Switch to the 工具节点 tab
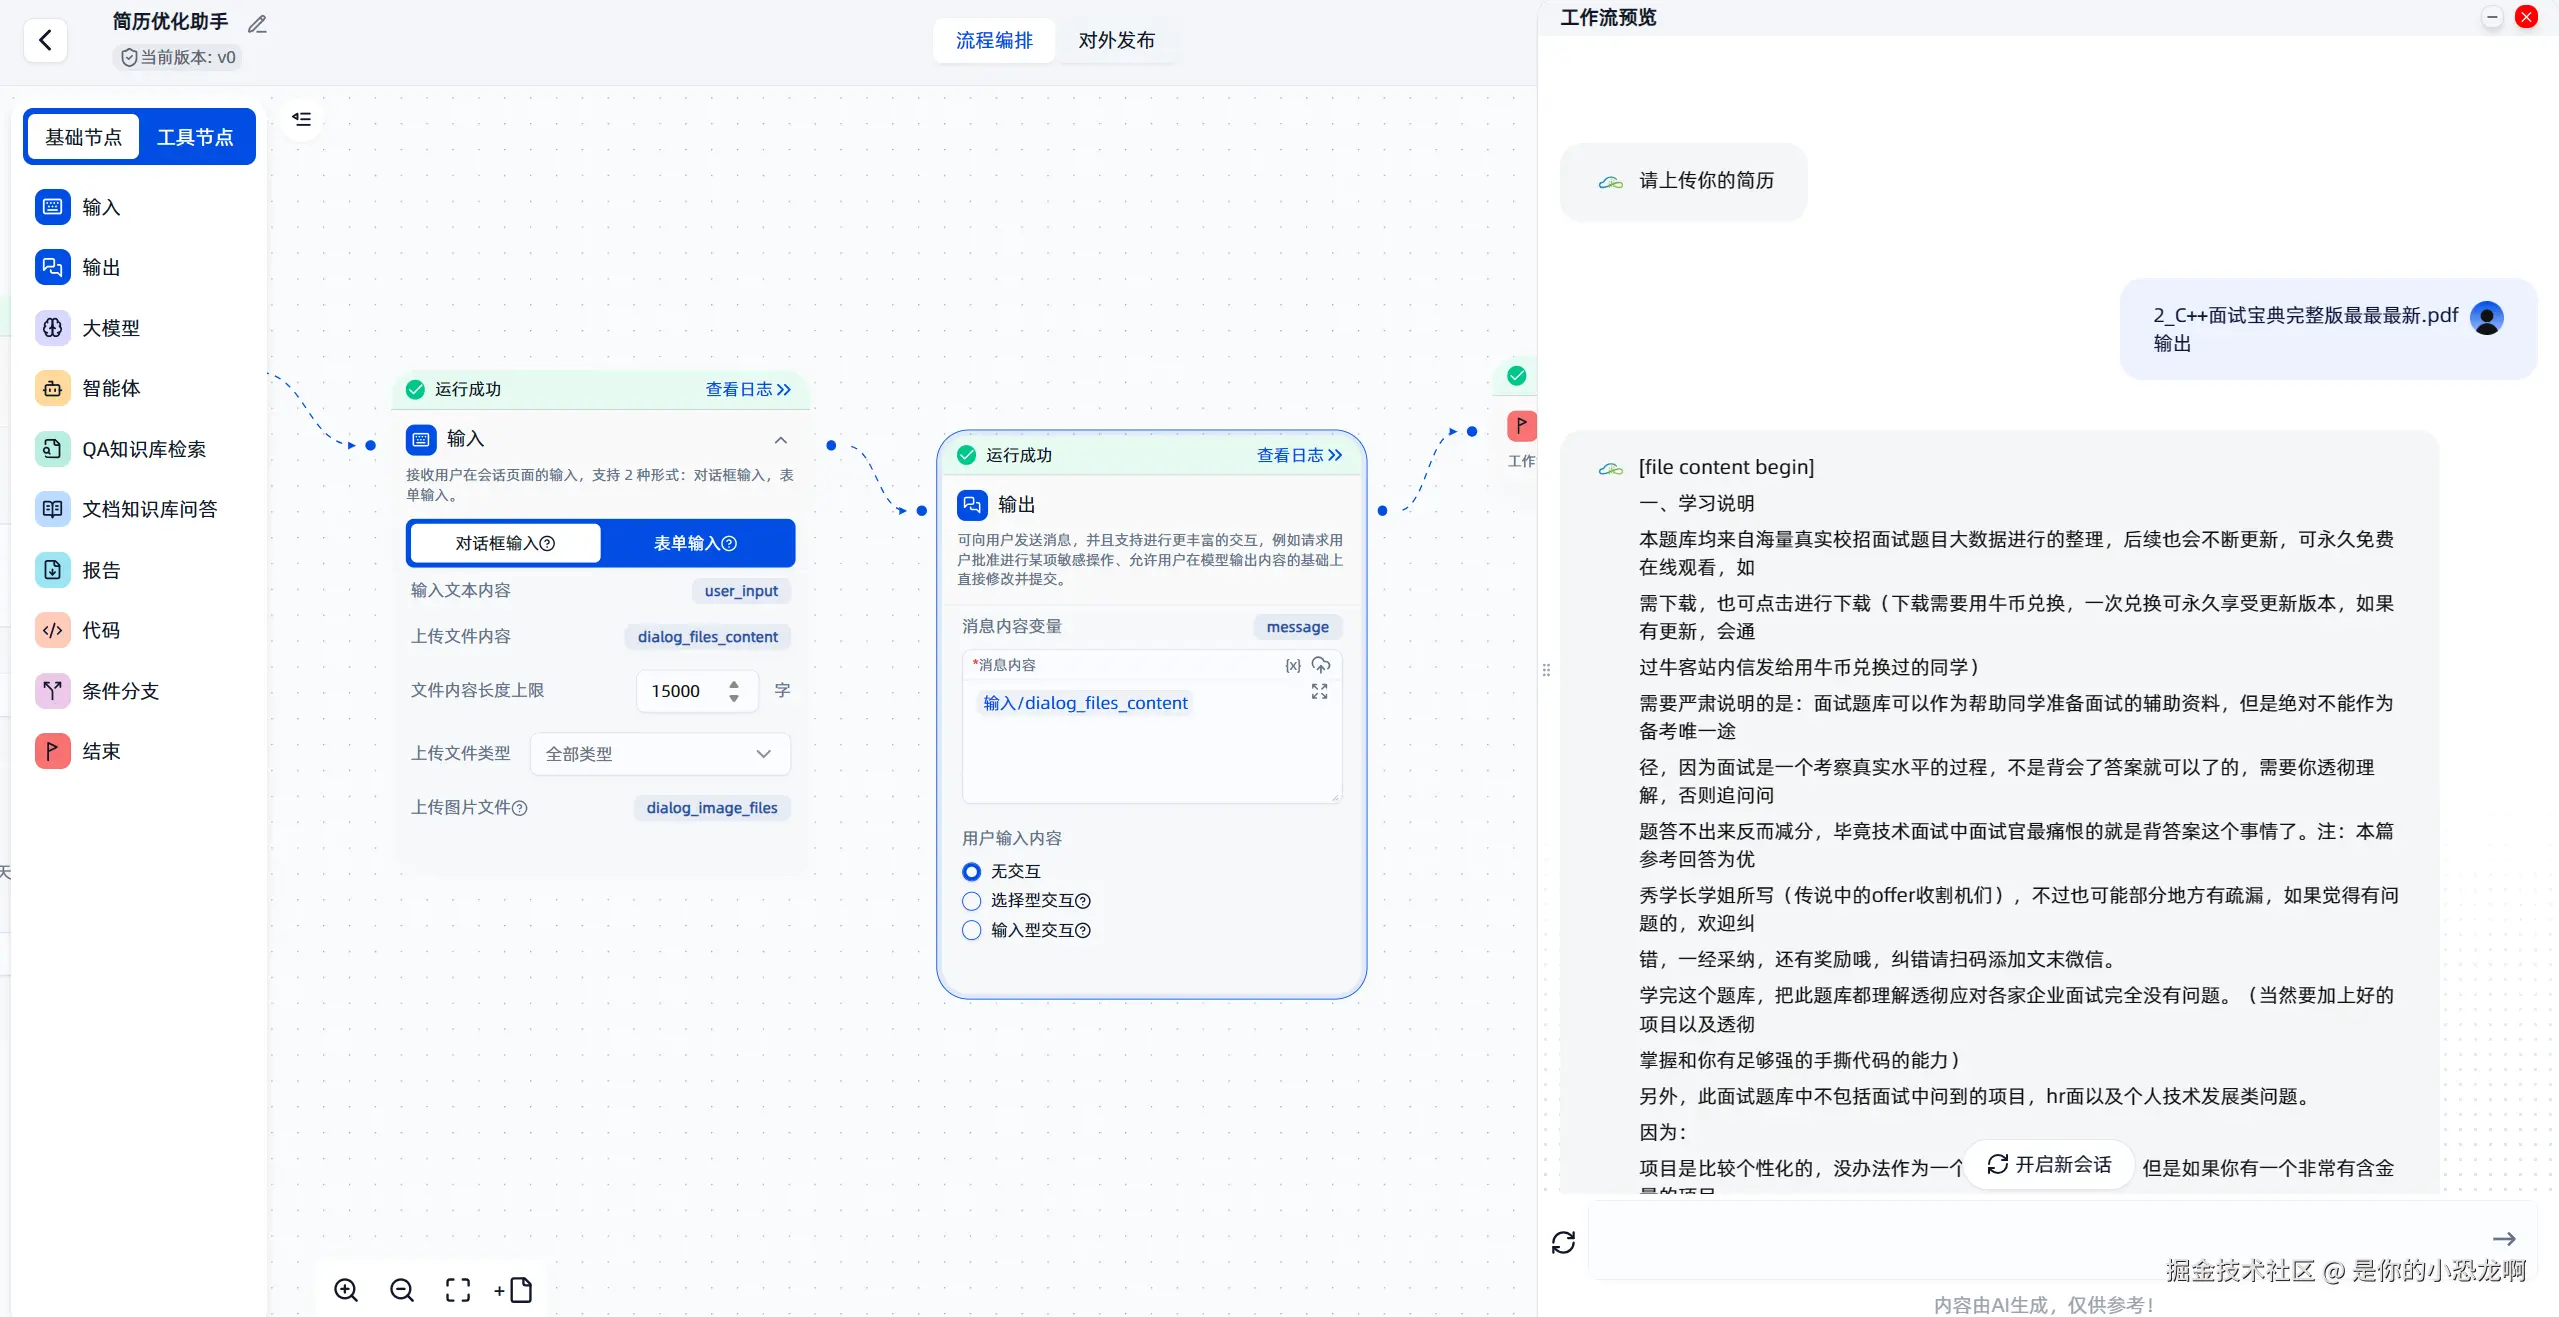 [195, 137]
